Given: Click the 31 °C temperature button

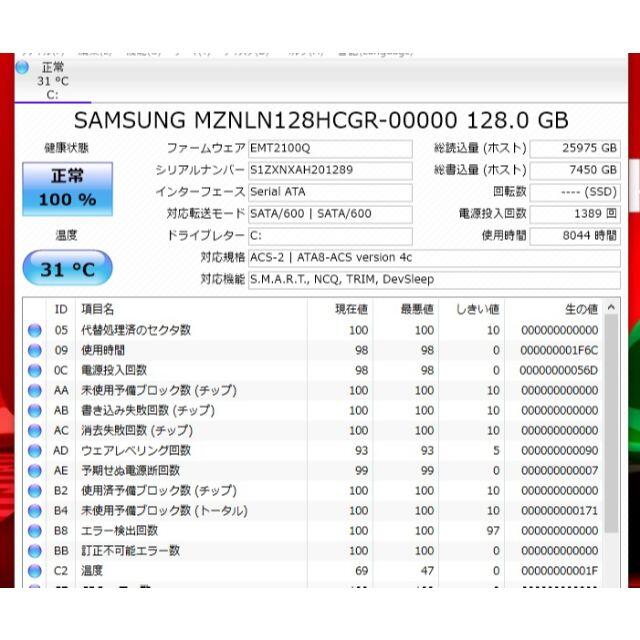Looking at the screenshot, I should pyautogui.click(x=67, y=268).
